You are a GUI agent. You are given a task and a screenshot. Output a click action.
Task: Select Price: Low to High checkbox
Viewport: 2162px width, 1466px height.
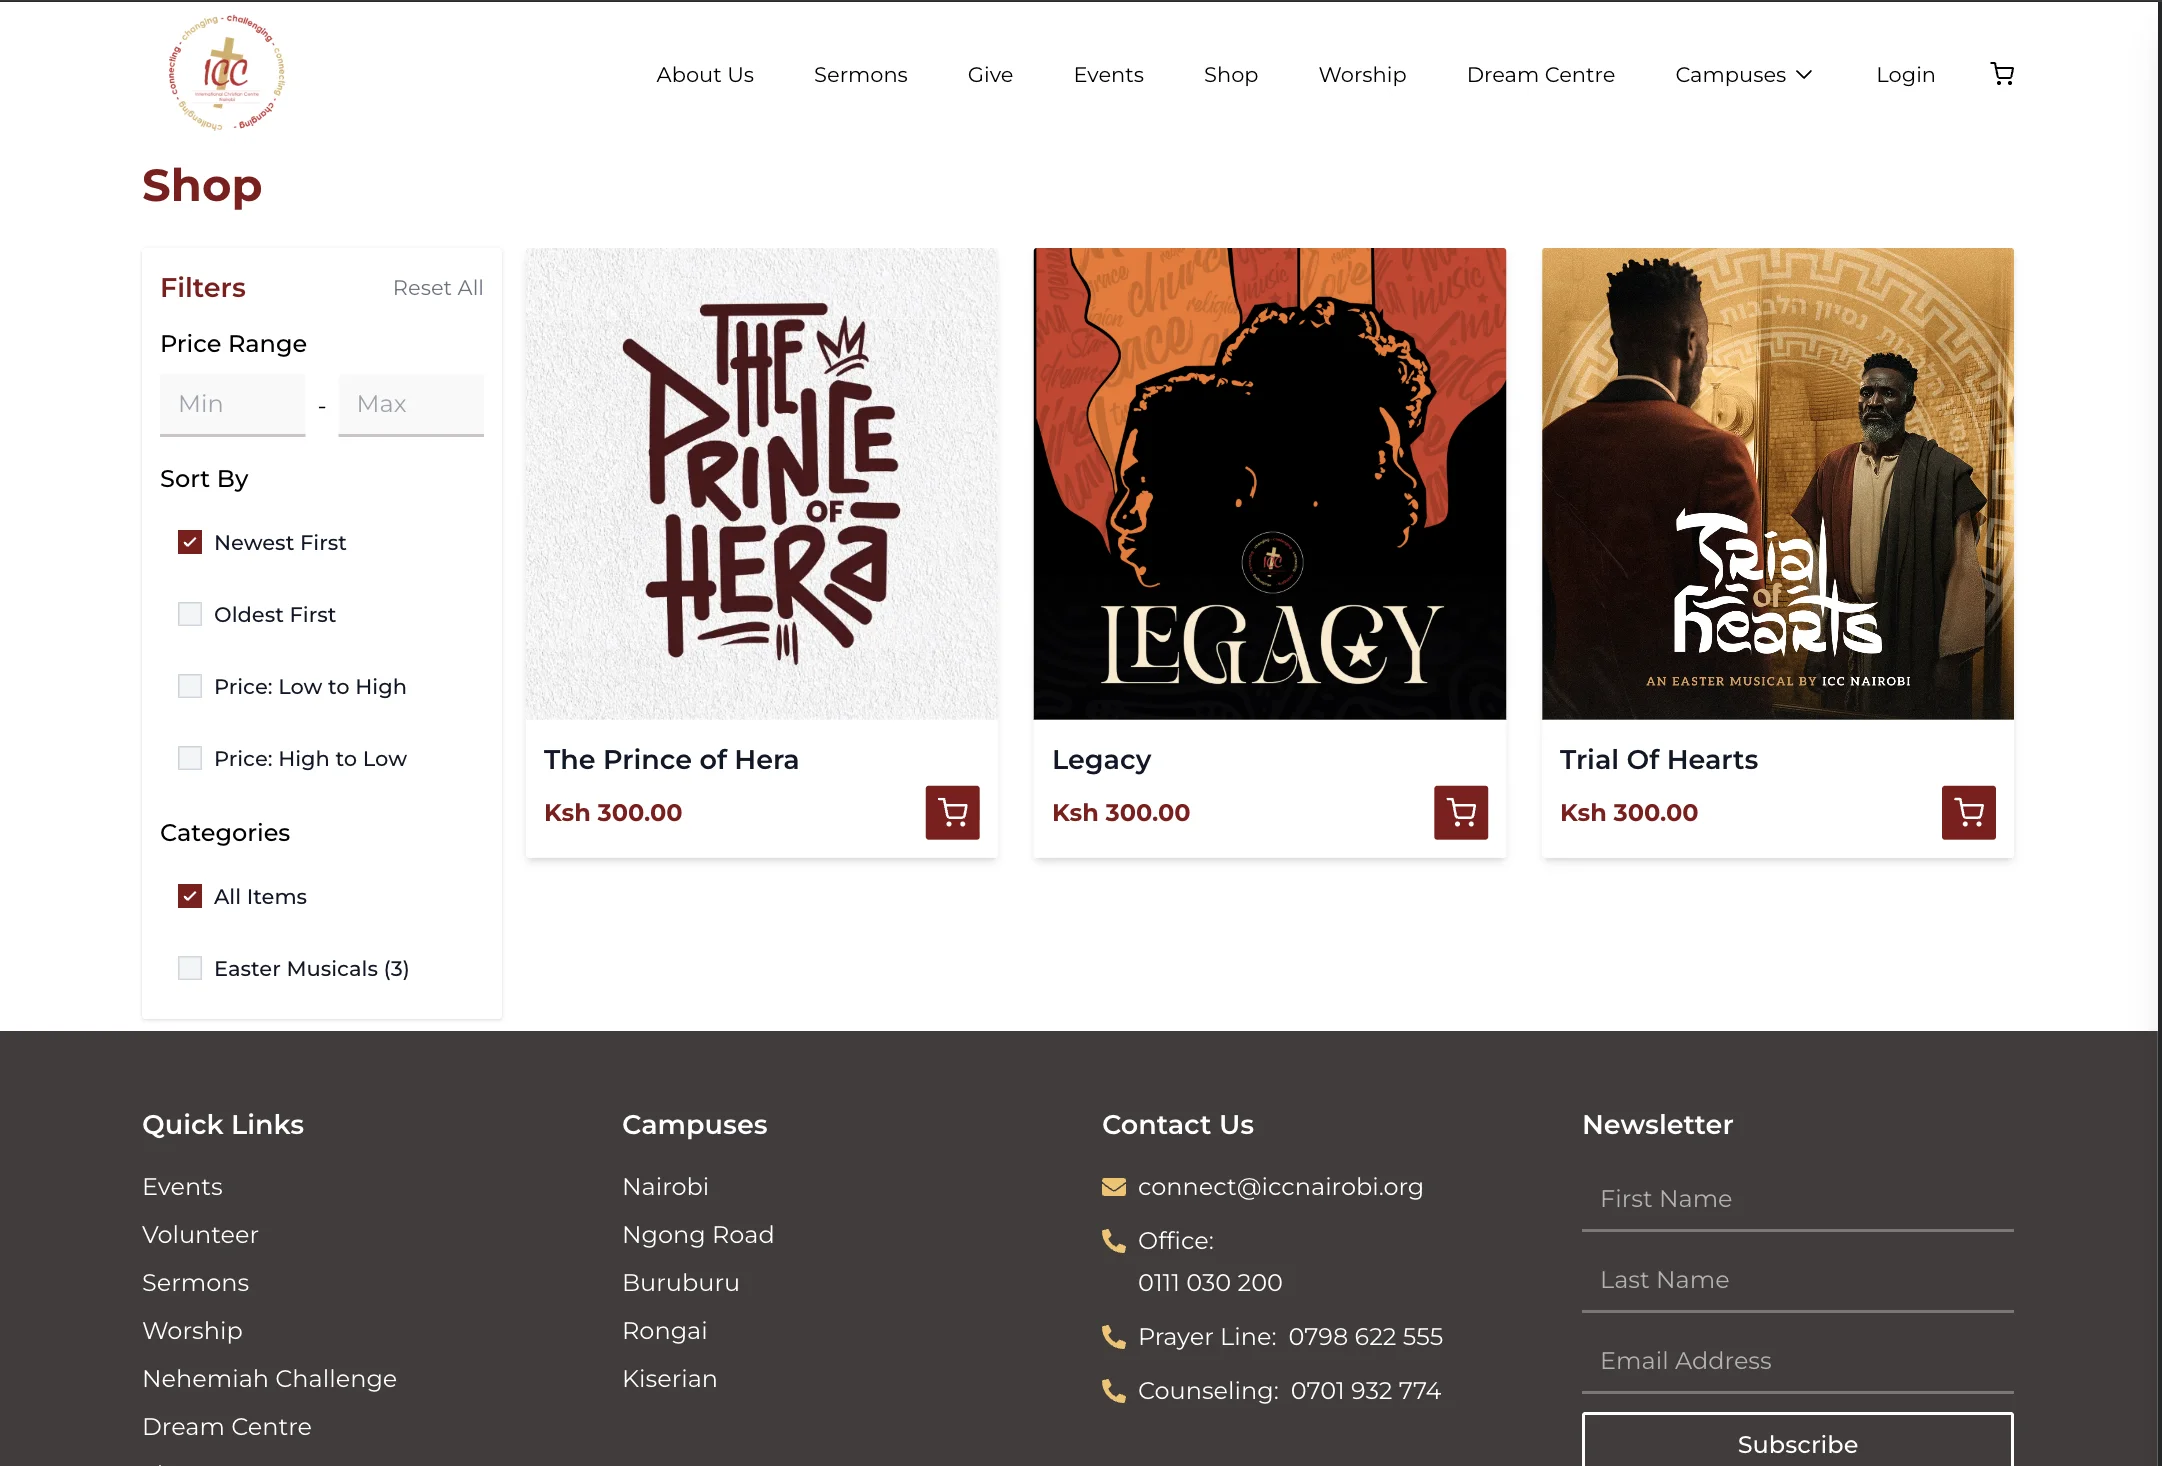(x=190, y=686)
